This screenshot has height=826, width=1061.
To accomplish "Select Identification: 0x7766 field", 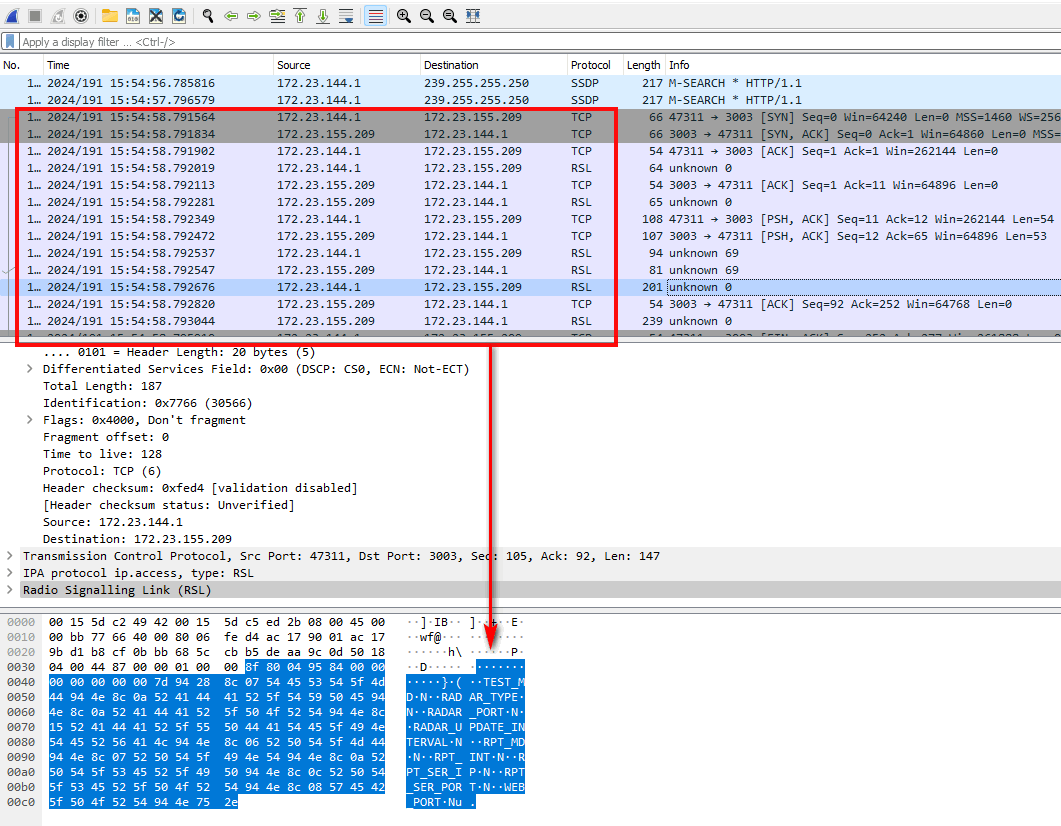I will pyautogui.click(x=148, y=403).
